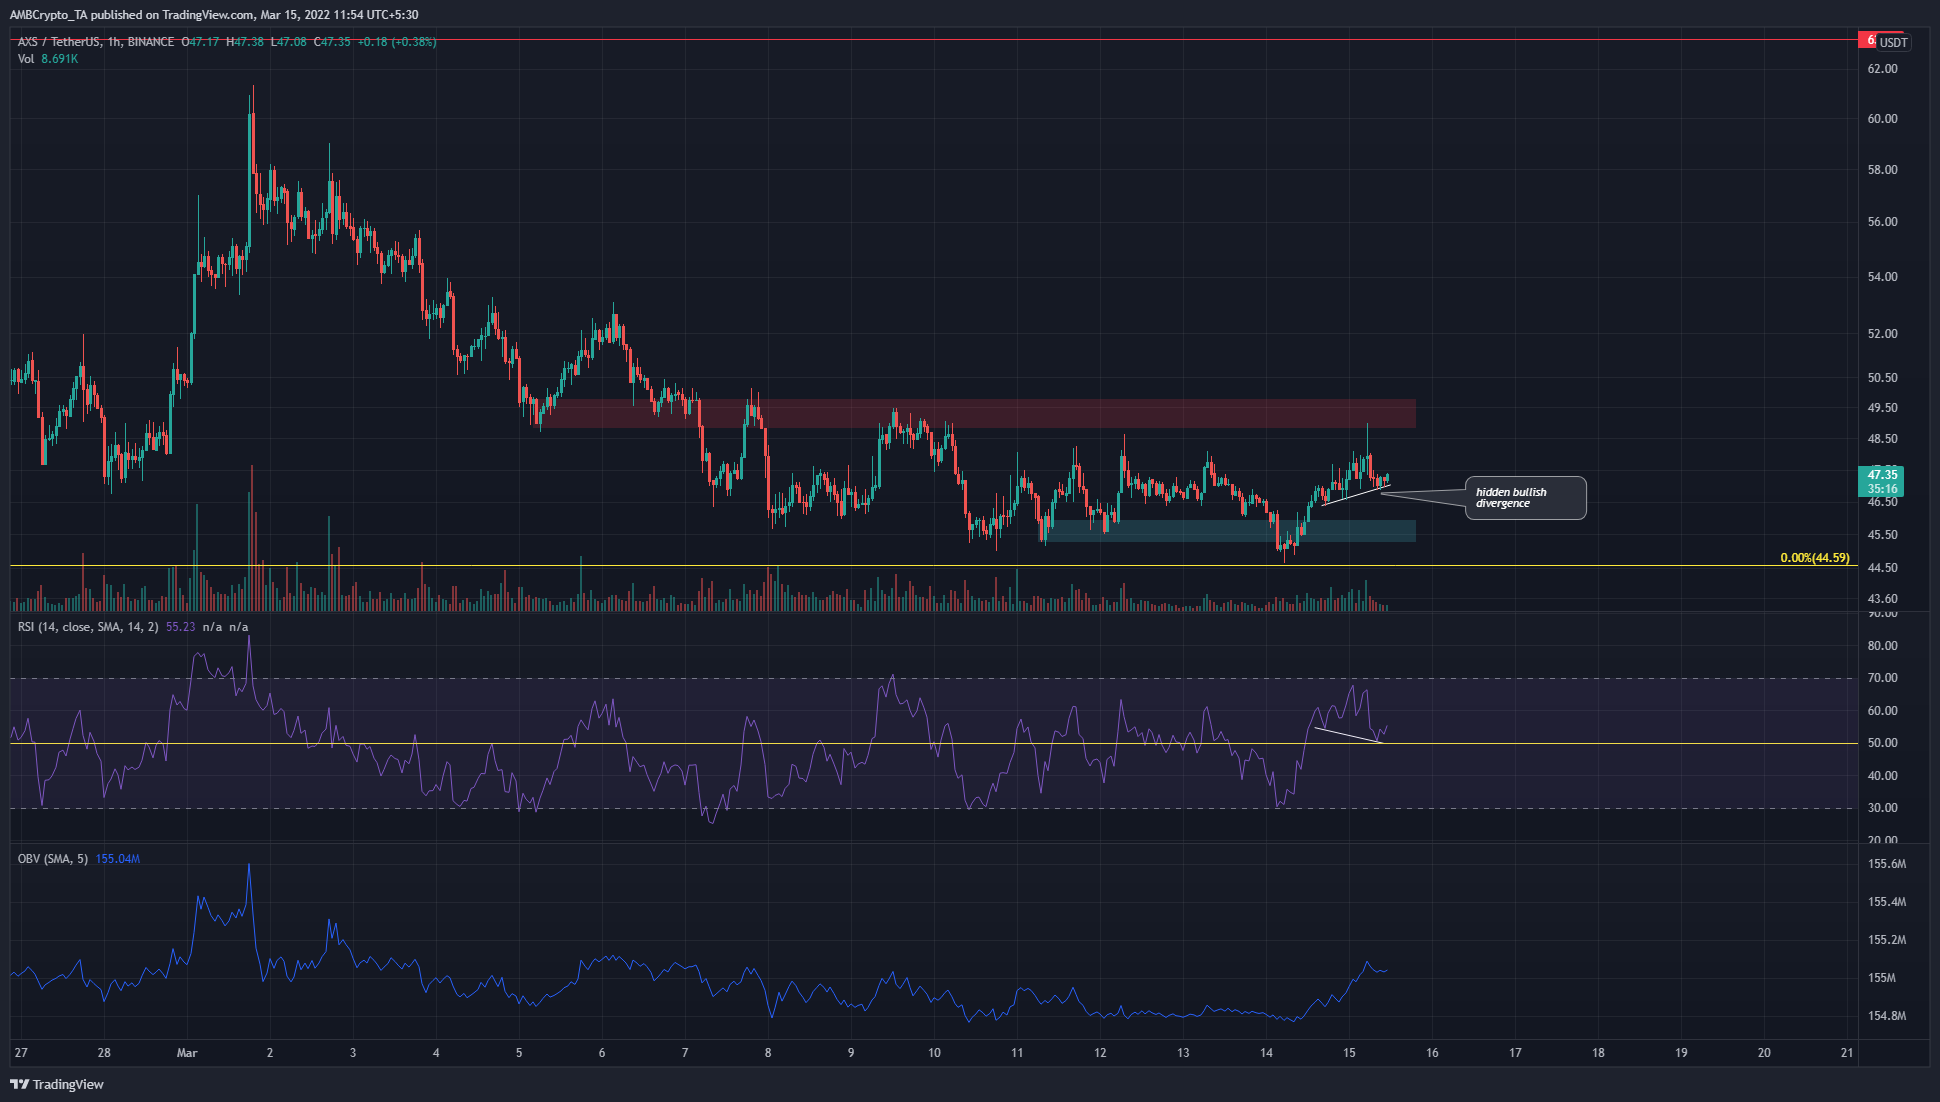1940x1102 pixels.
Task: Click the red price tag at top right
Action: pos(1867,41)
